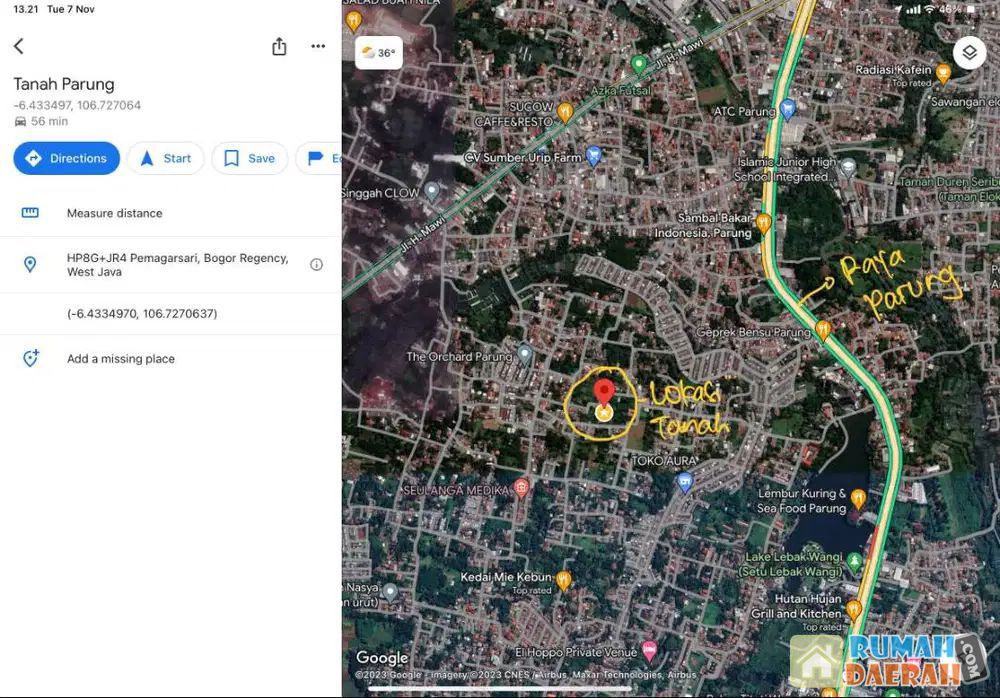Open the share icon
Screen dimensions: 1000x698
coord(279,46)
